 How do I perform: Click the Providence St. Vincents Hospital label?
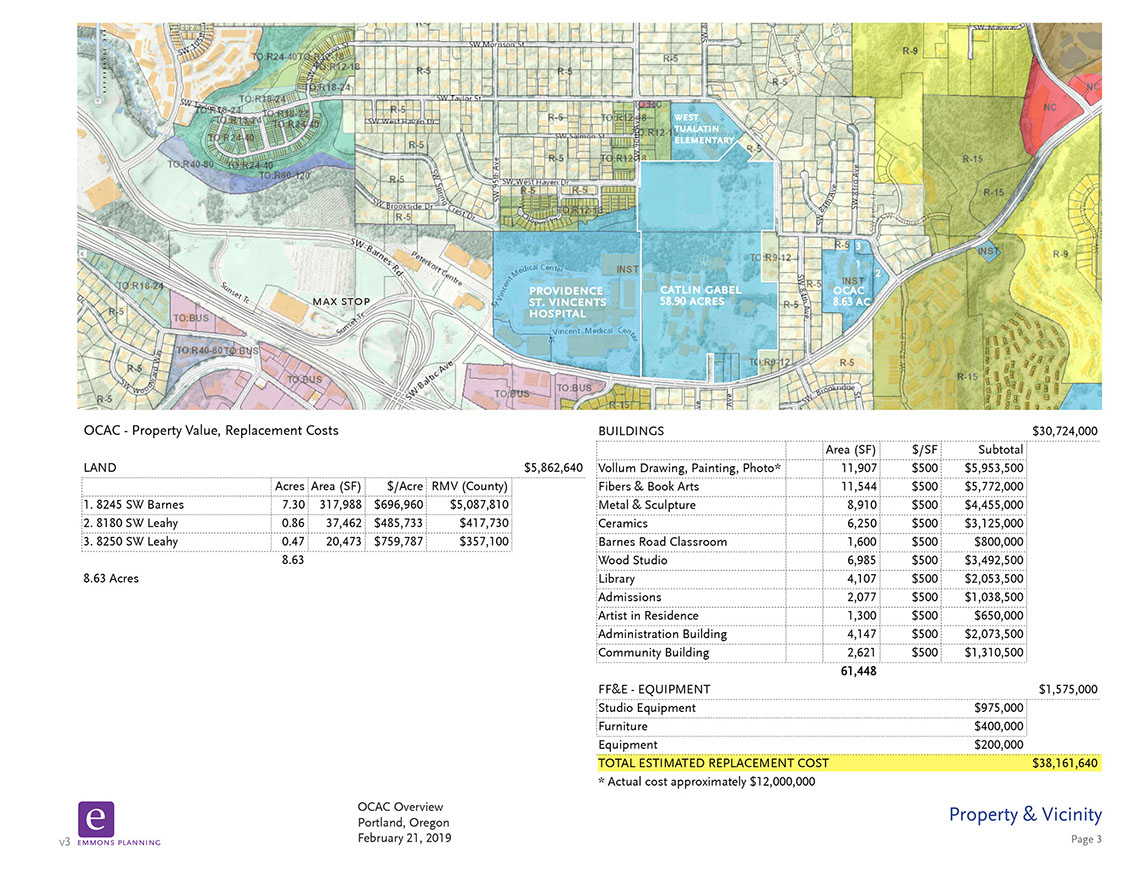point(567,302)
